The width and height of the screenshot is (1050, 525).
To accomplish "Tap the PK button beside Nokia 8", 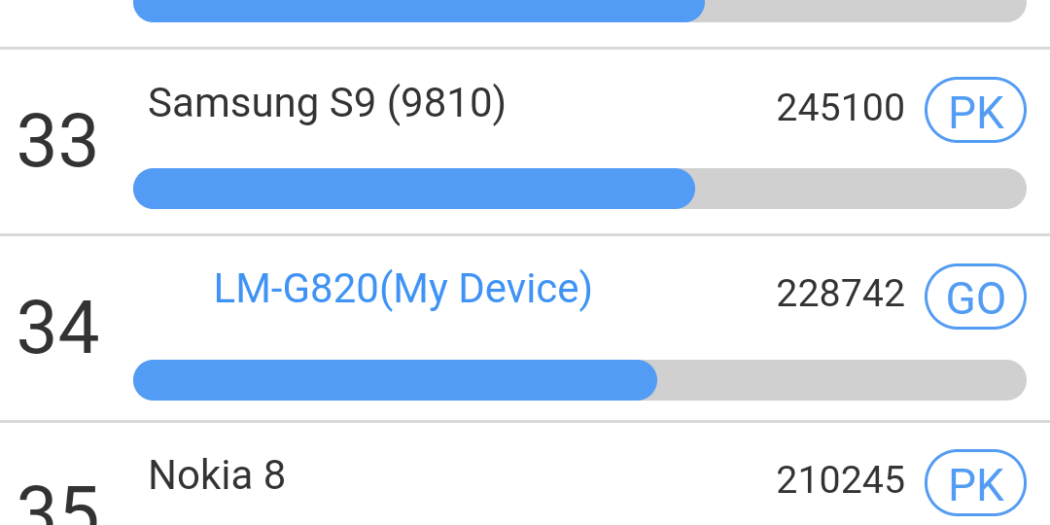I will [975, 482].
